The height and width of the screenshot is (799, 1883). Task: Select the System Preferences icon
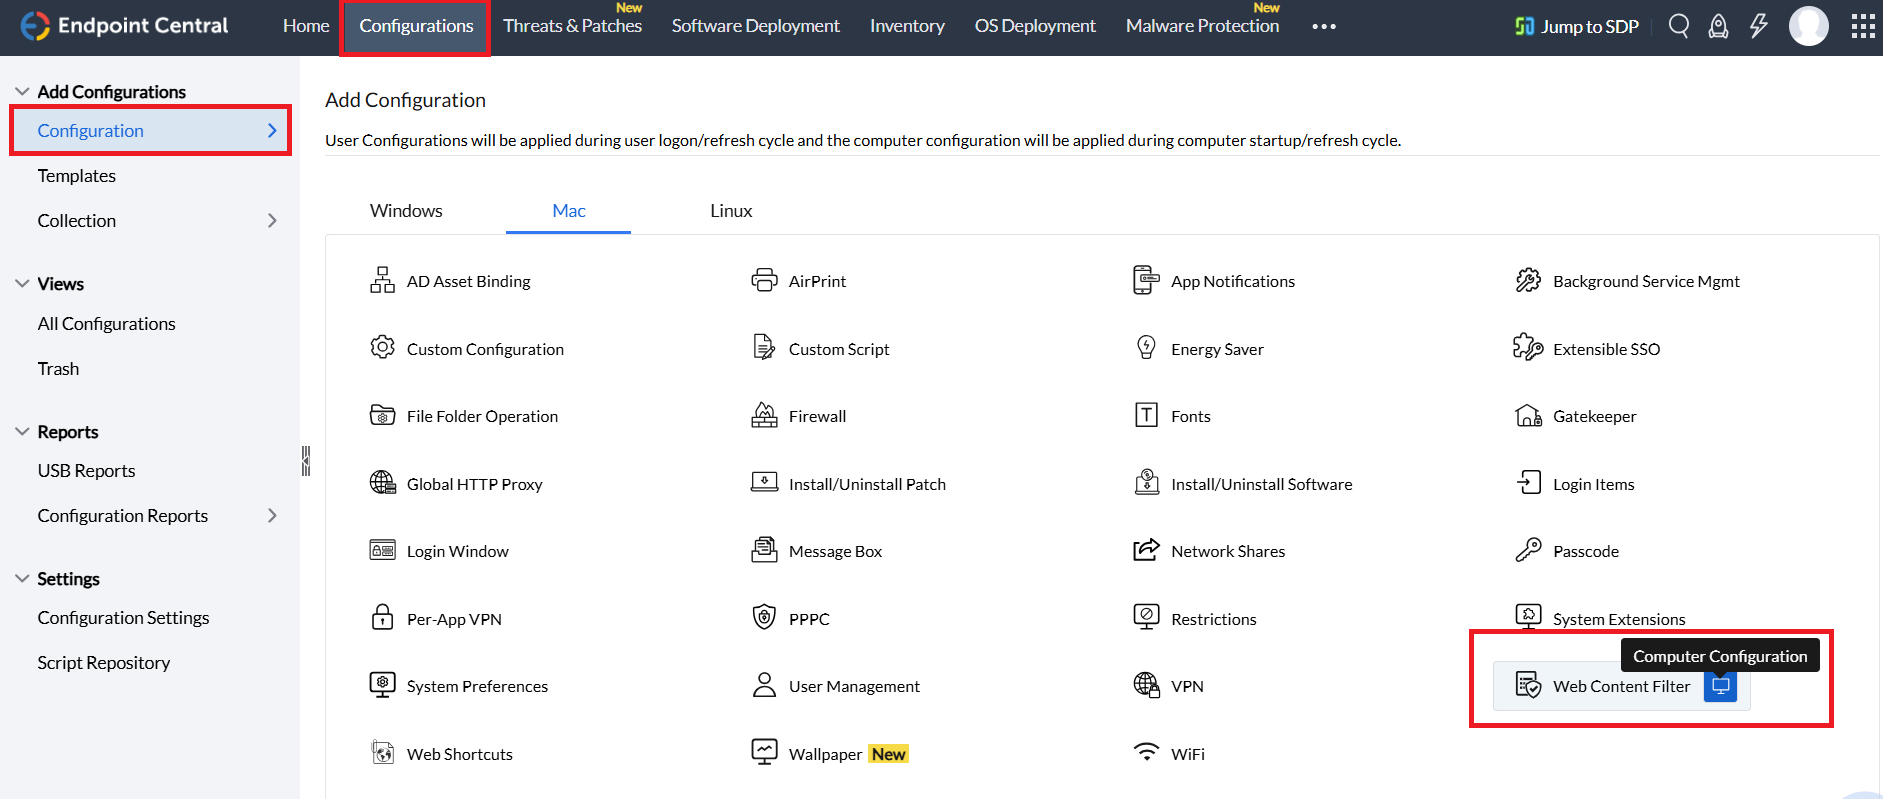(382, 685)
